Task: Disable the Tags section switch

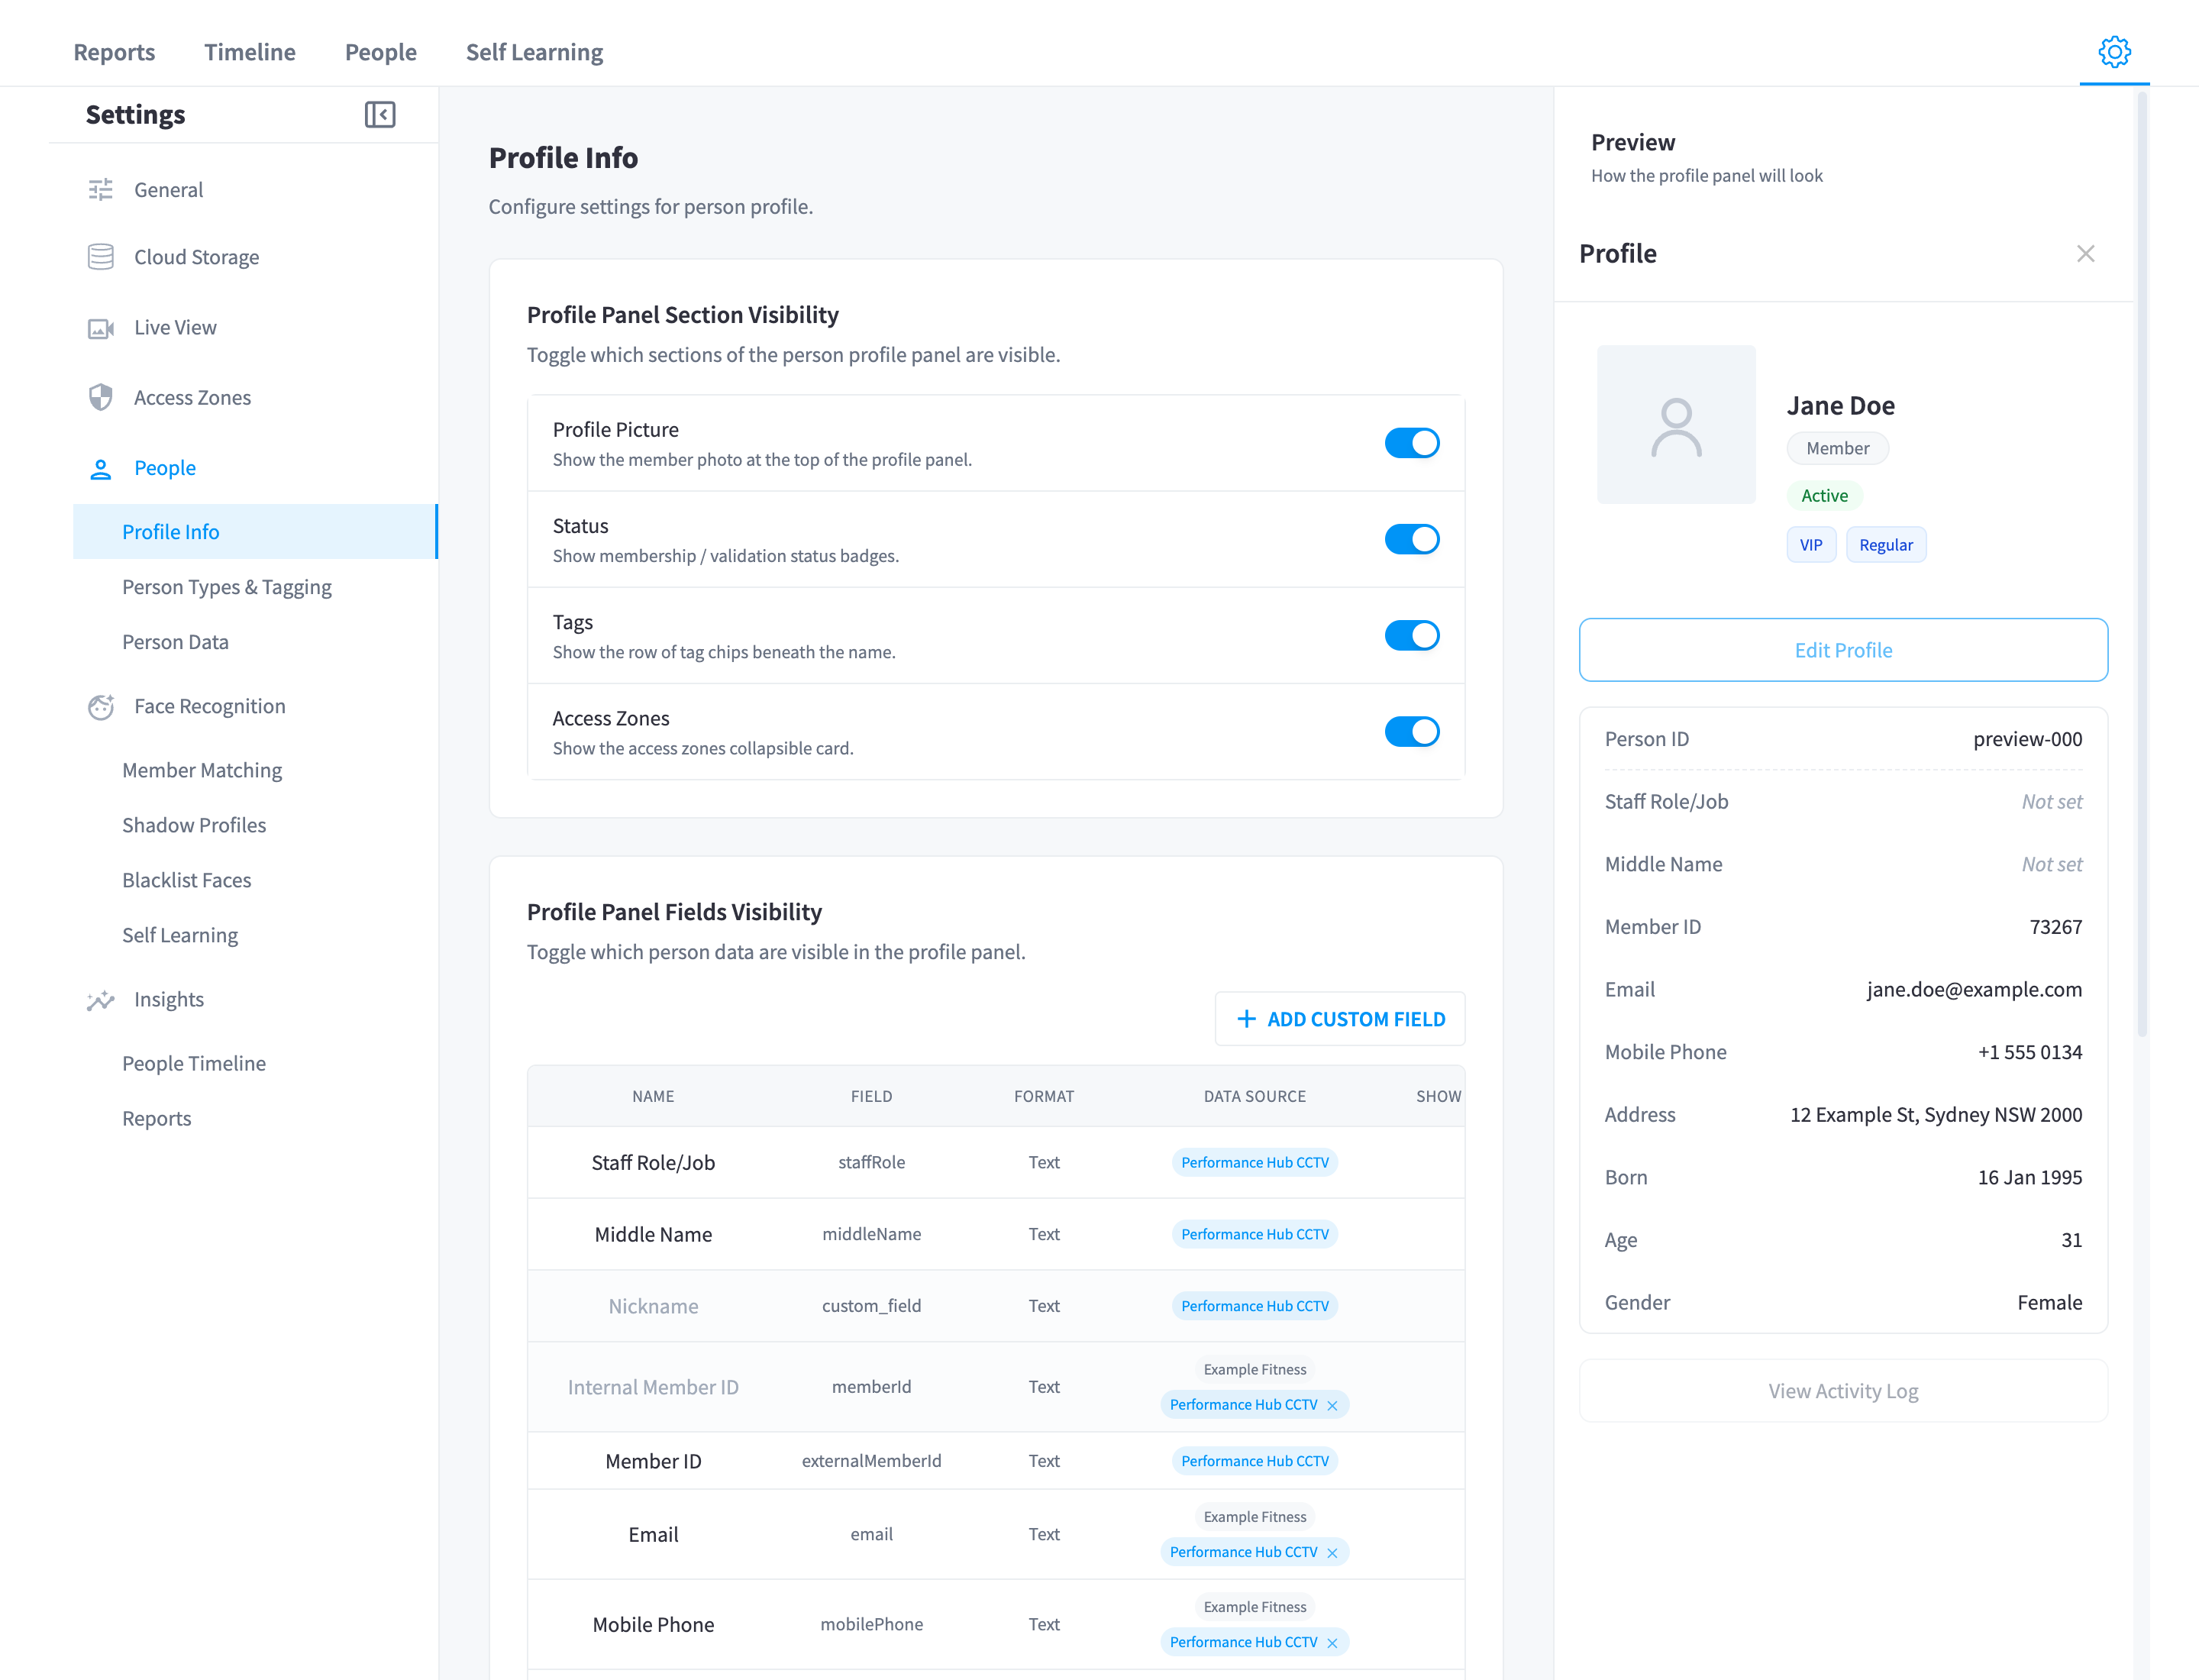Action: pyautogui.click(x=1411, y=635)
